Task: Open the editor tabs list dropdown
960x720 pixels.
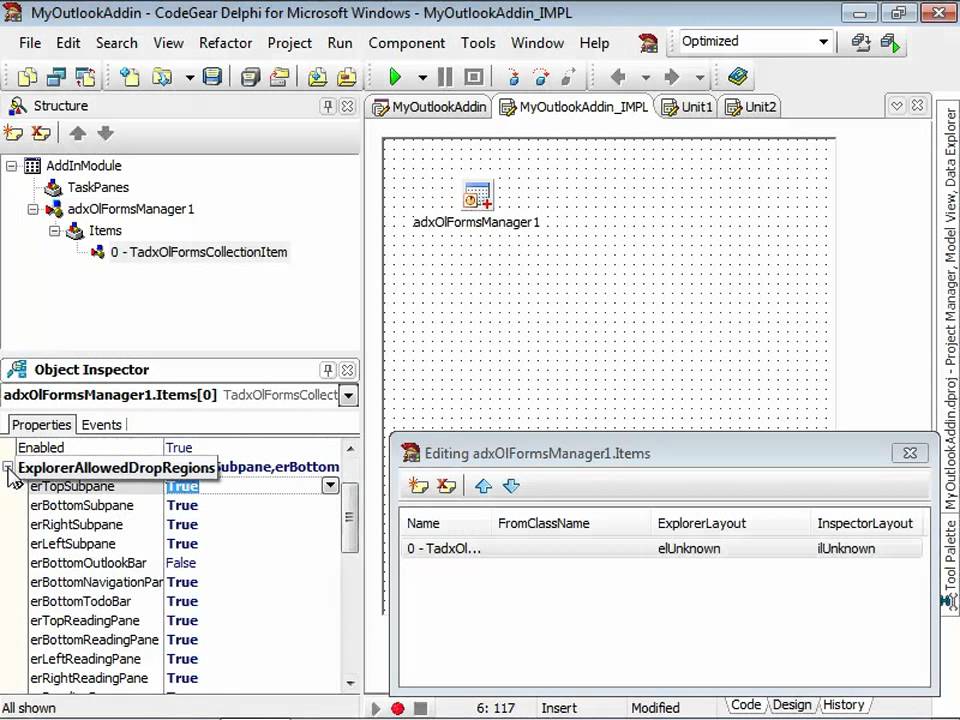Action: point(897,106)
